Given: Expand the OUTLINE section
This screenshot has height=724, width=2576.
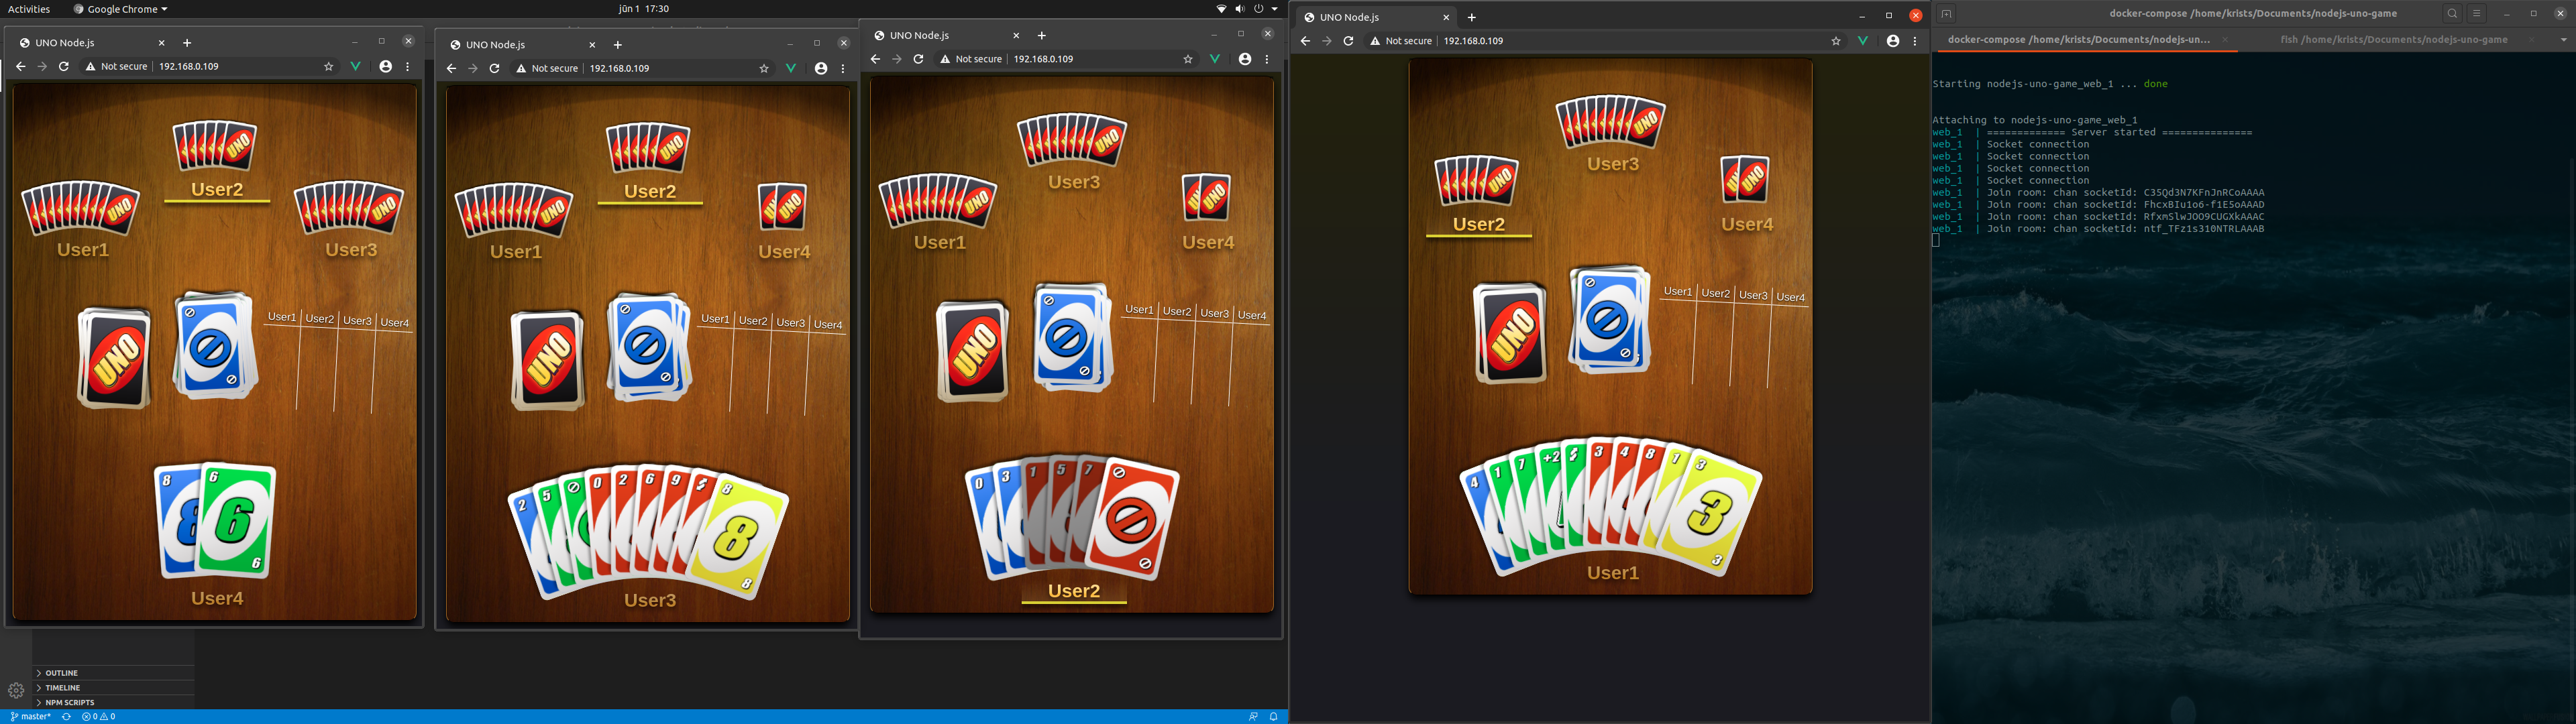Looking at the screenshot, I should (61, 673).
